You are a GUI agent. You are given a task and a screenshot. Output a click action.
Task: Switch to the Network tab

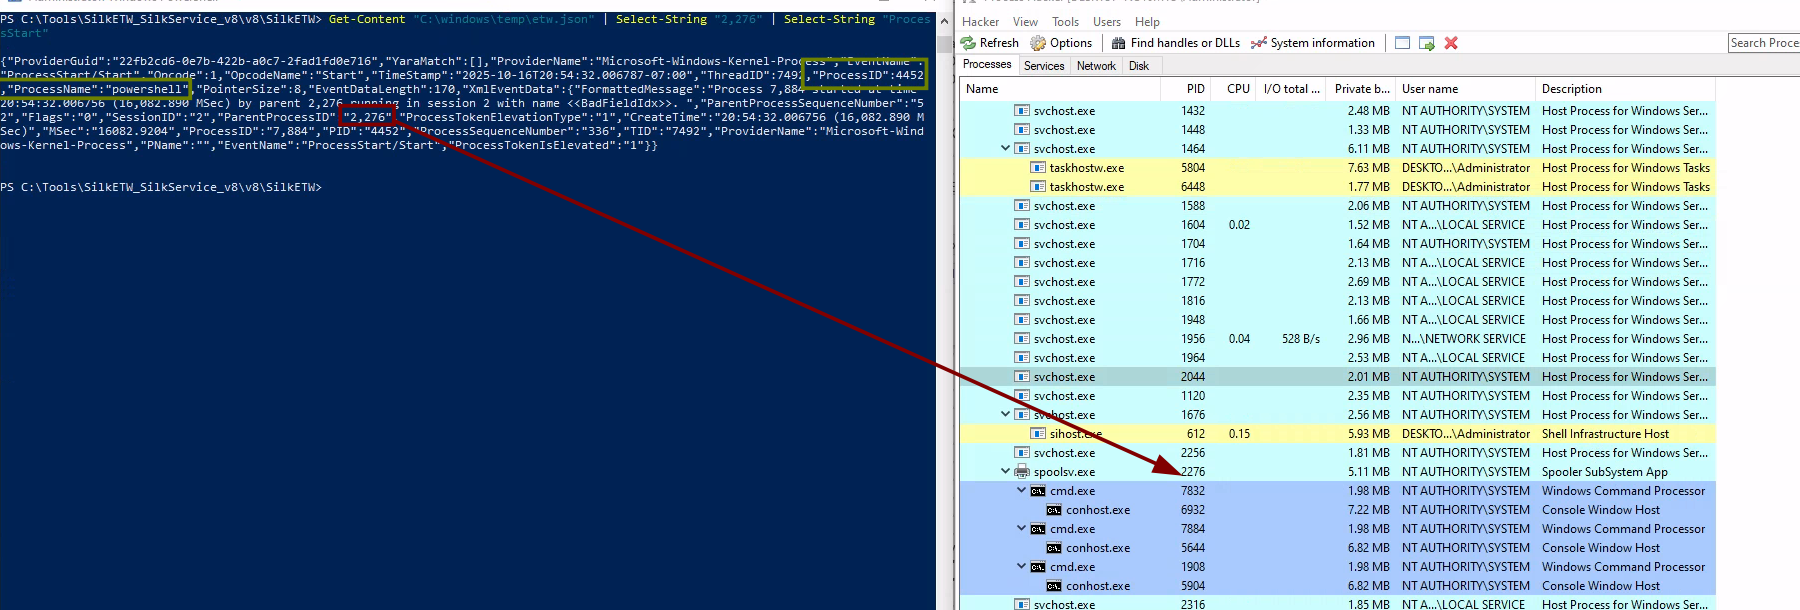[x=1096, y=66]
